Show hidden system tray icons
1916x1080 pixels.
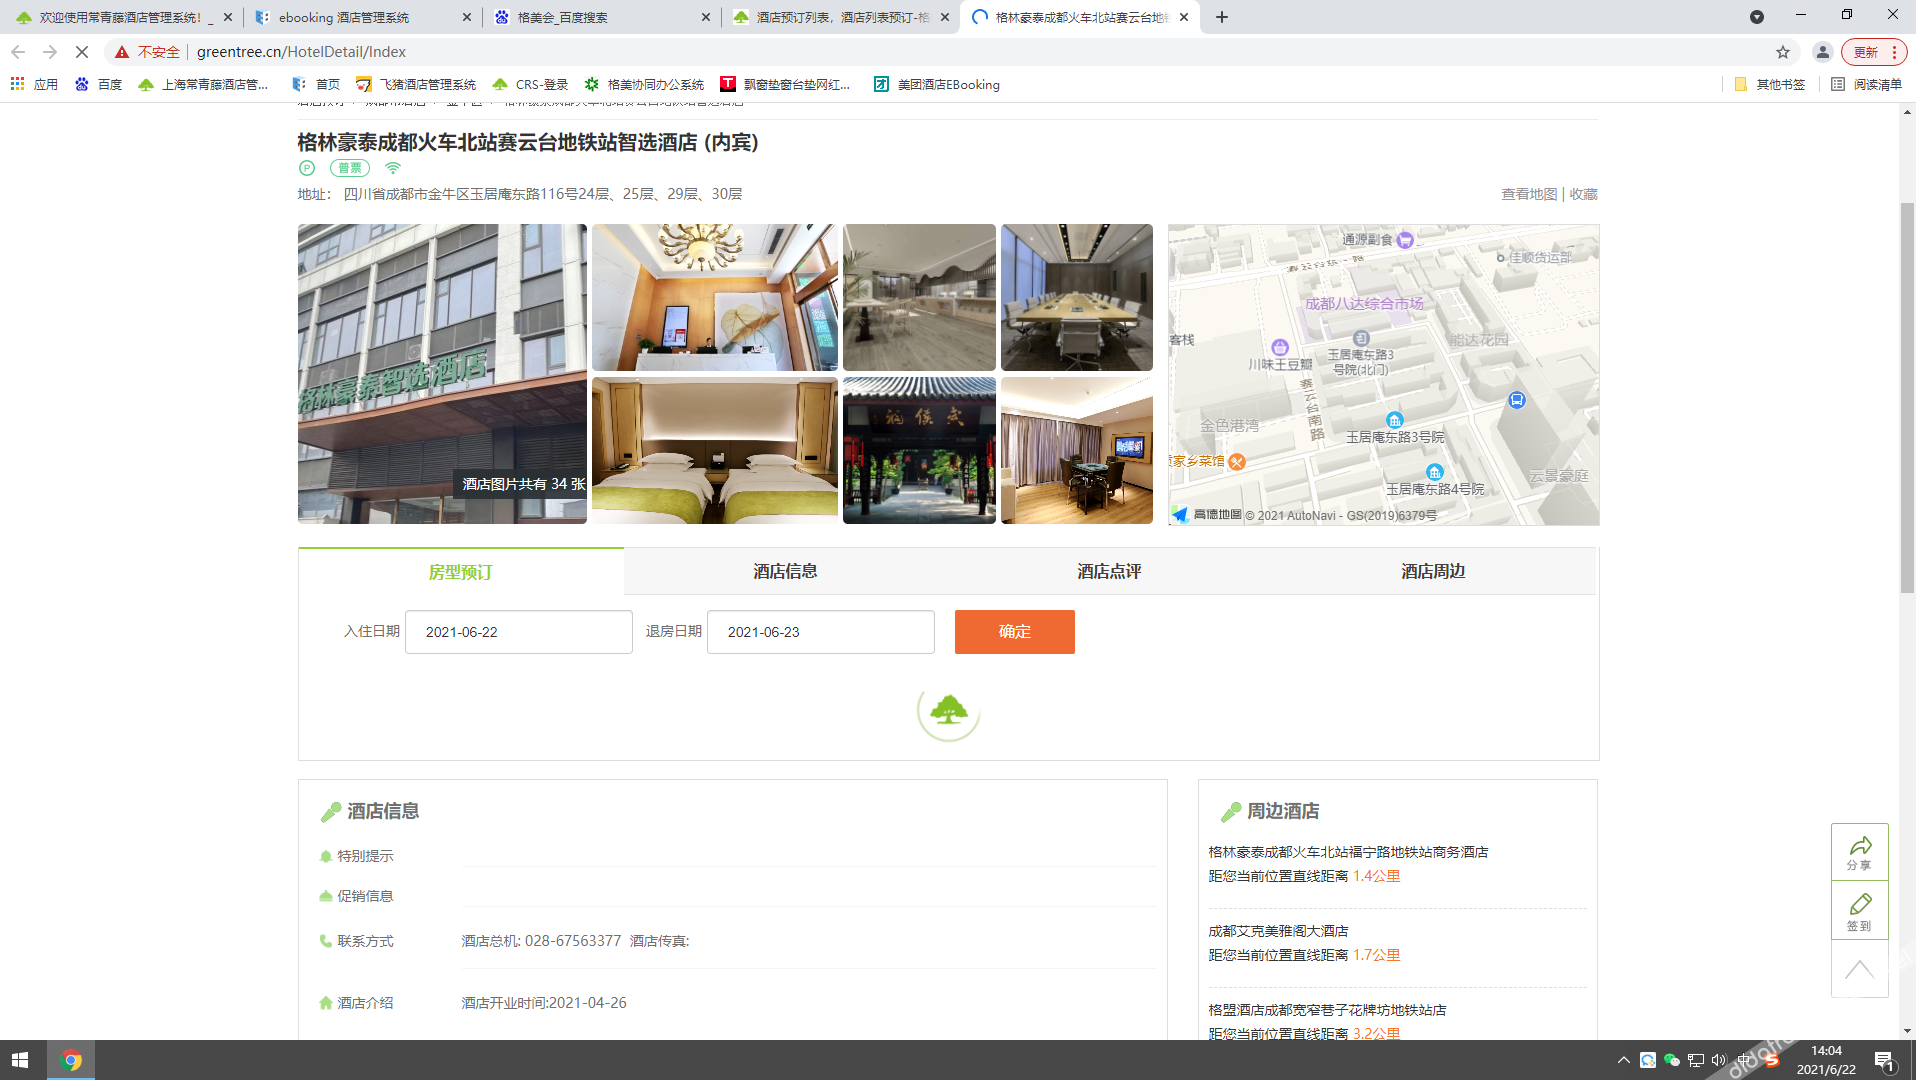click(1623, 1060)
